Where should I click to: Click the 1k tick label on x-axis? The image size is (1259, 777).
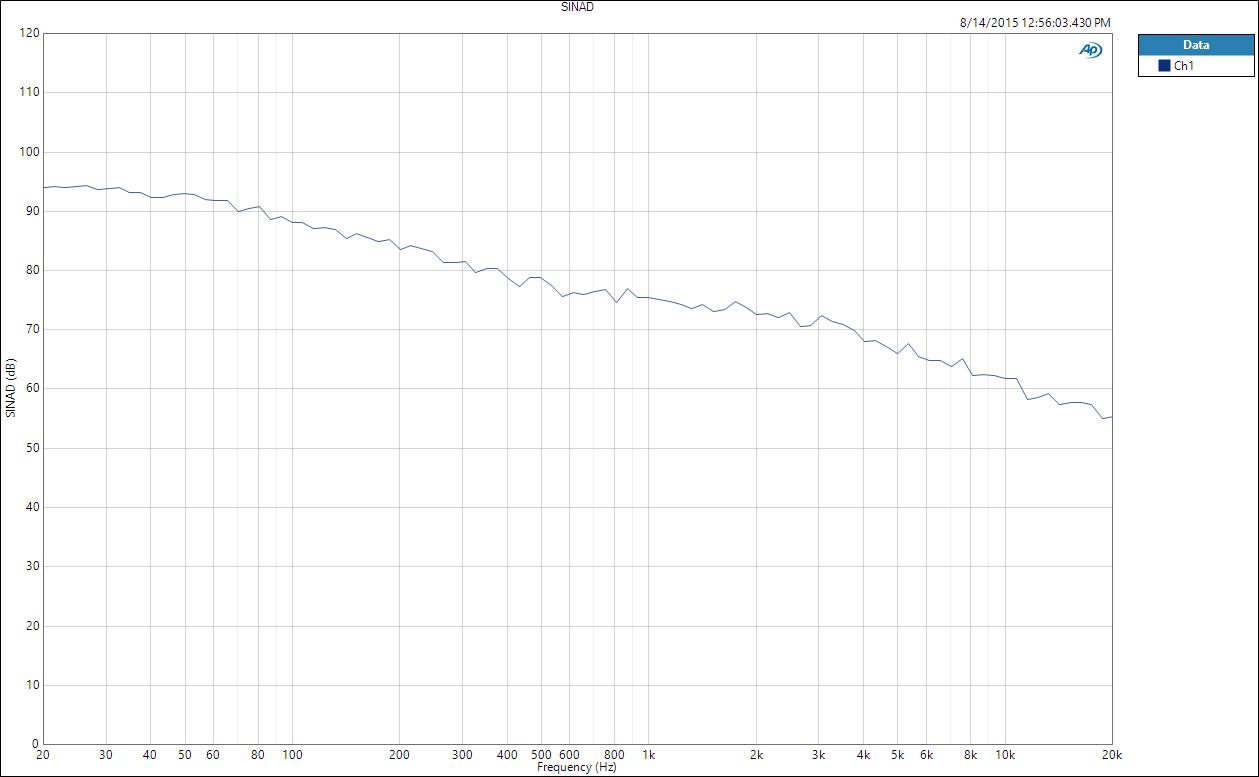(649, 755)
